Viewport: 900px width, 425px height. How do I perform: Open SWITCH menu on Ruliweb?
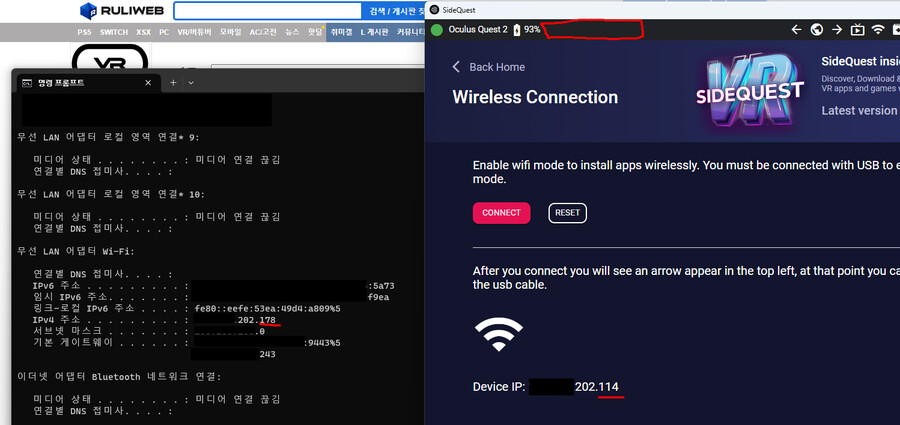tap(114, 32)
